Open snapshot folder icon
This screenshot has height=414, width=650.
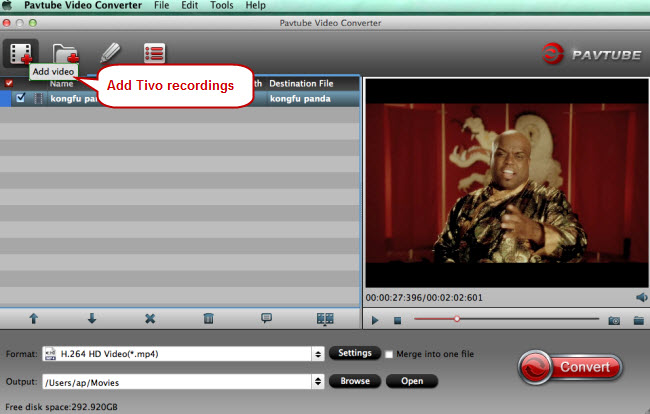click(639, 320)
